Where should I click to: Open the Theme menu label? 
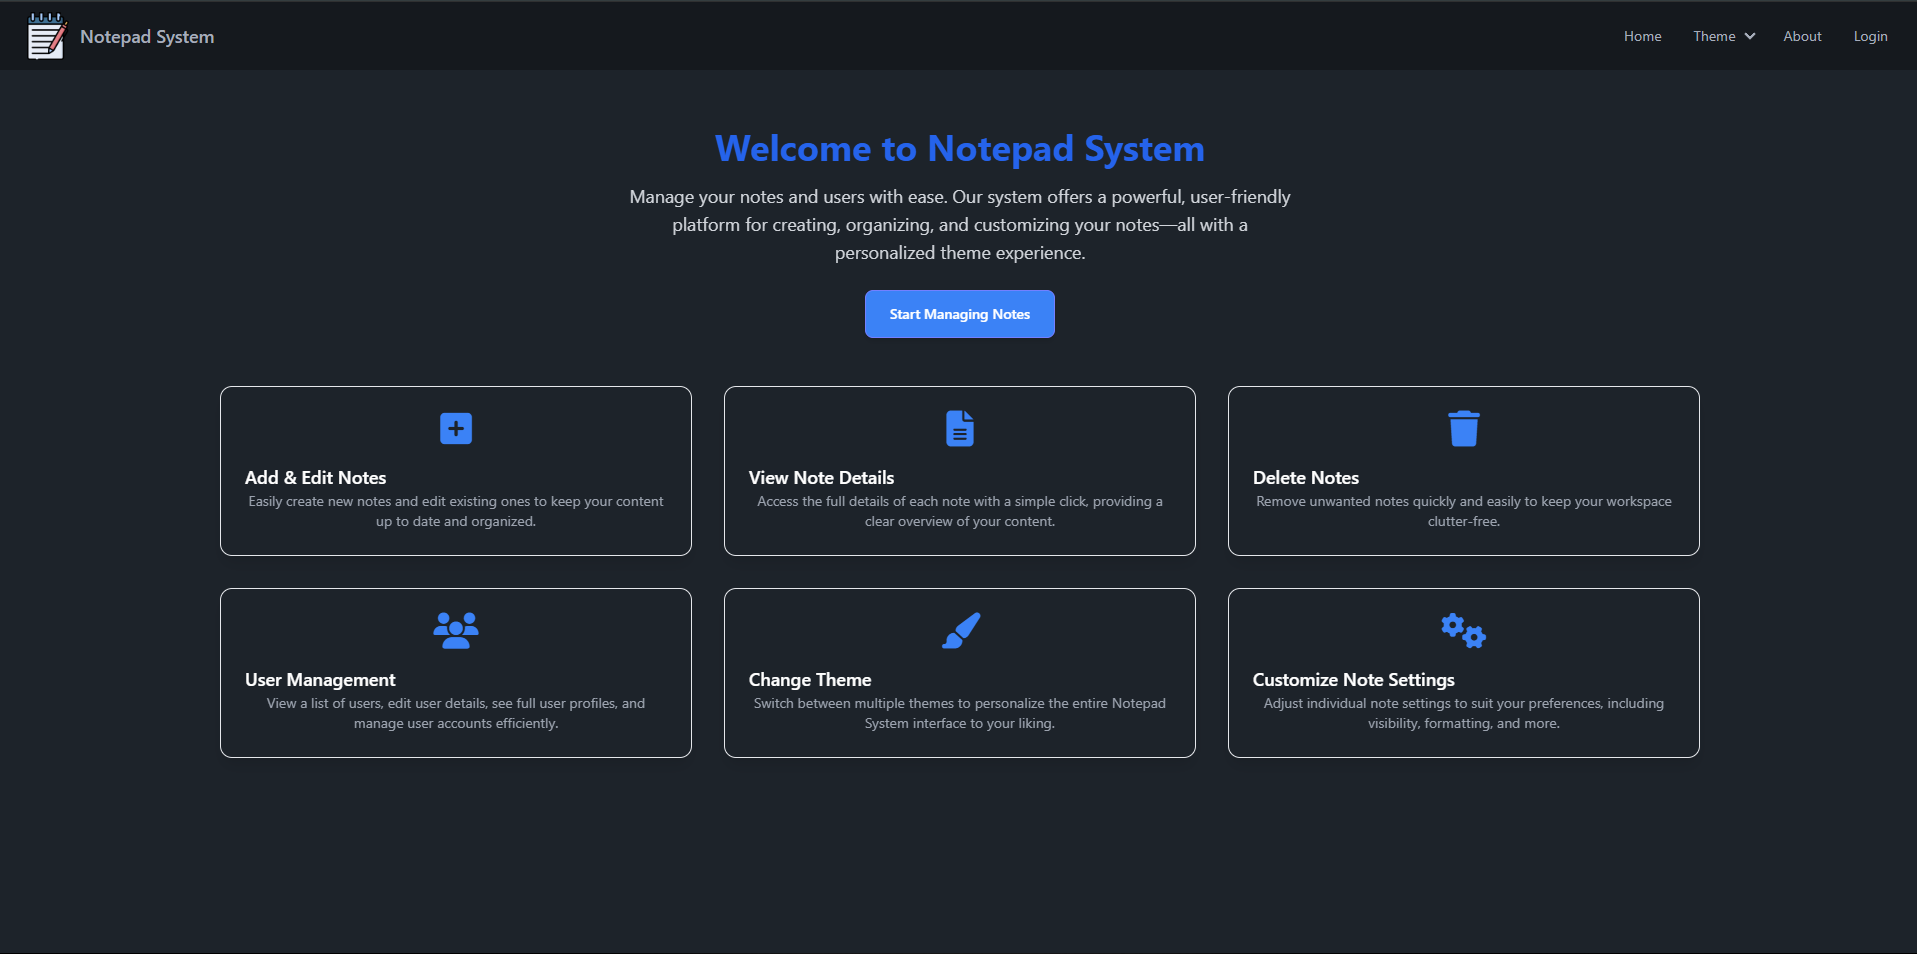[1714, 36]
